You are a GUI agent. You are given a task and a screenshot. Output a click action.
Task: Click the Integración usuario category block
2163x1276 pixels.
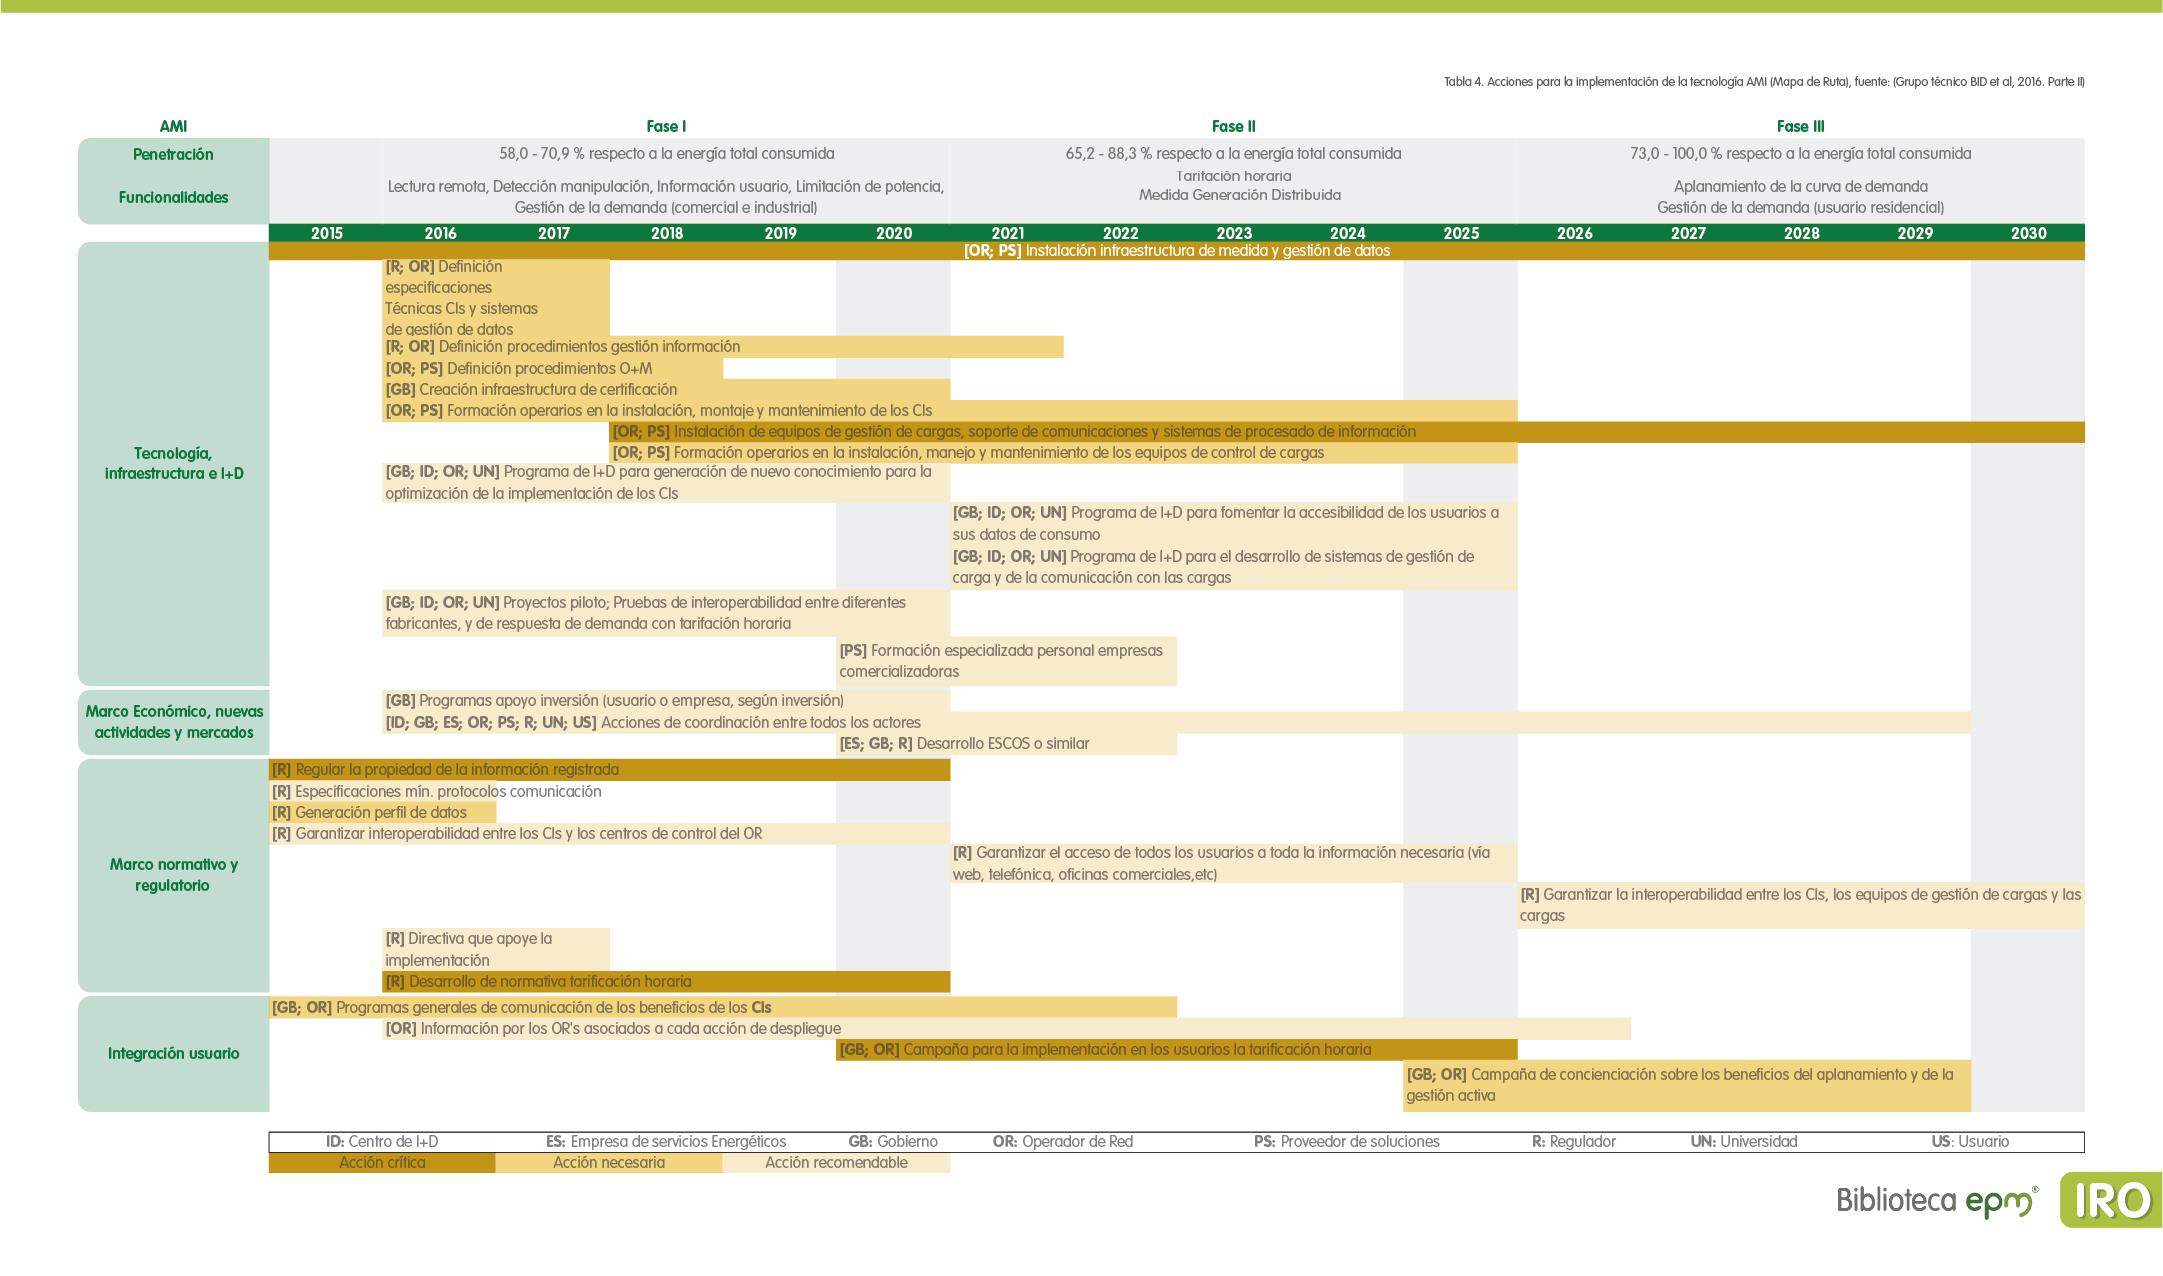click(173, 1053)
